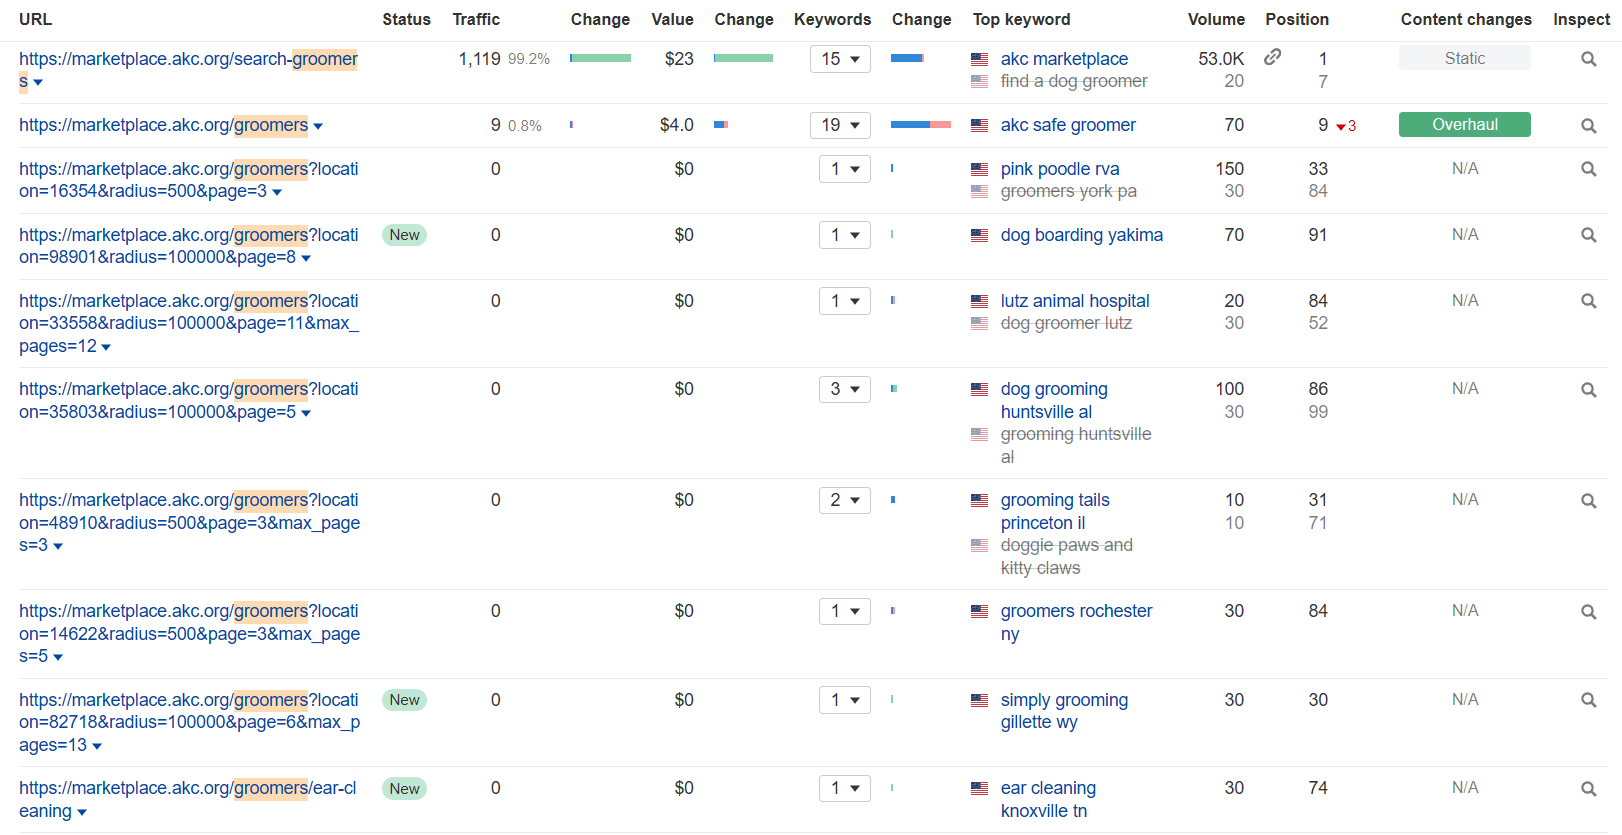This screenshot has height=835, width=1622.
Task: Click the US flag beside akc marketplace
Action: 980,60
